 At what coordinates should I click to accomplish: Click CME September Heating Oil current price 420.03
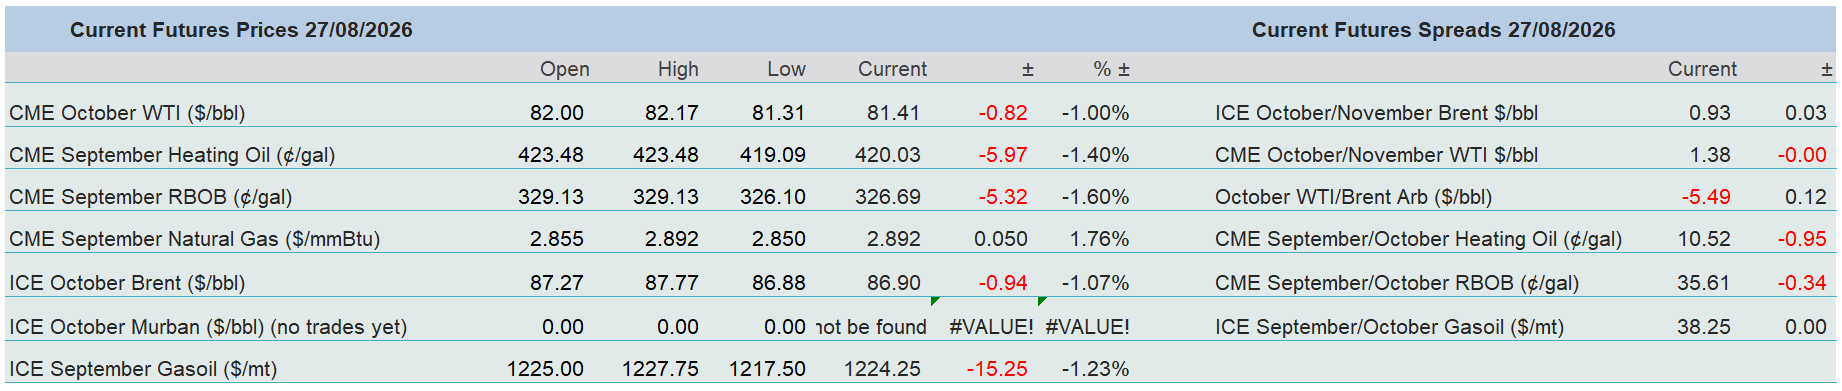(x=888, y=155)
